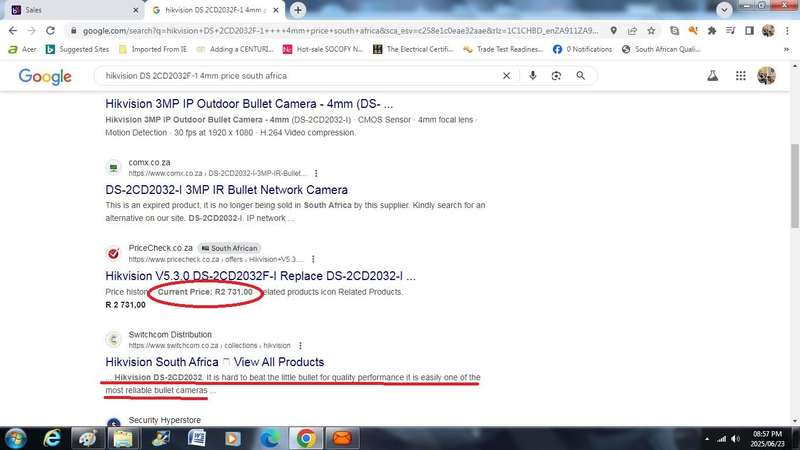
Task: Open a new browser tab
Action: (297, 10)
